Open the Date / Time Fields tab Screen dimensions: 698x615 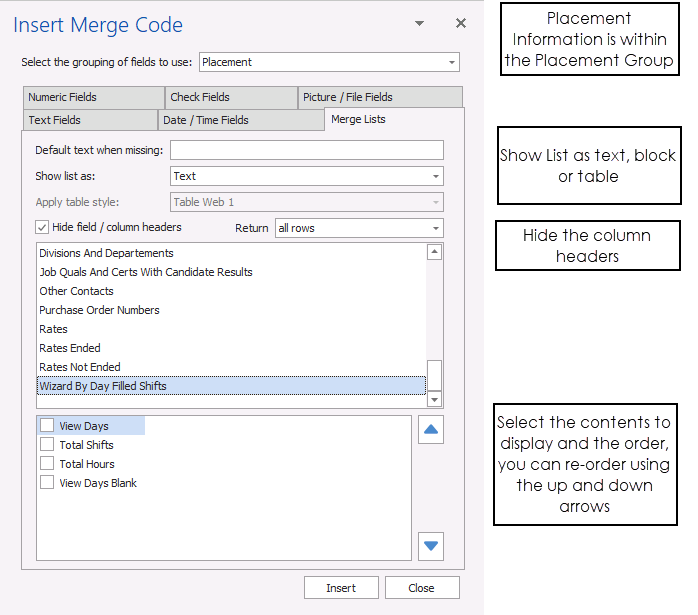tap(240, 120)
